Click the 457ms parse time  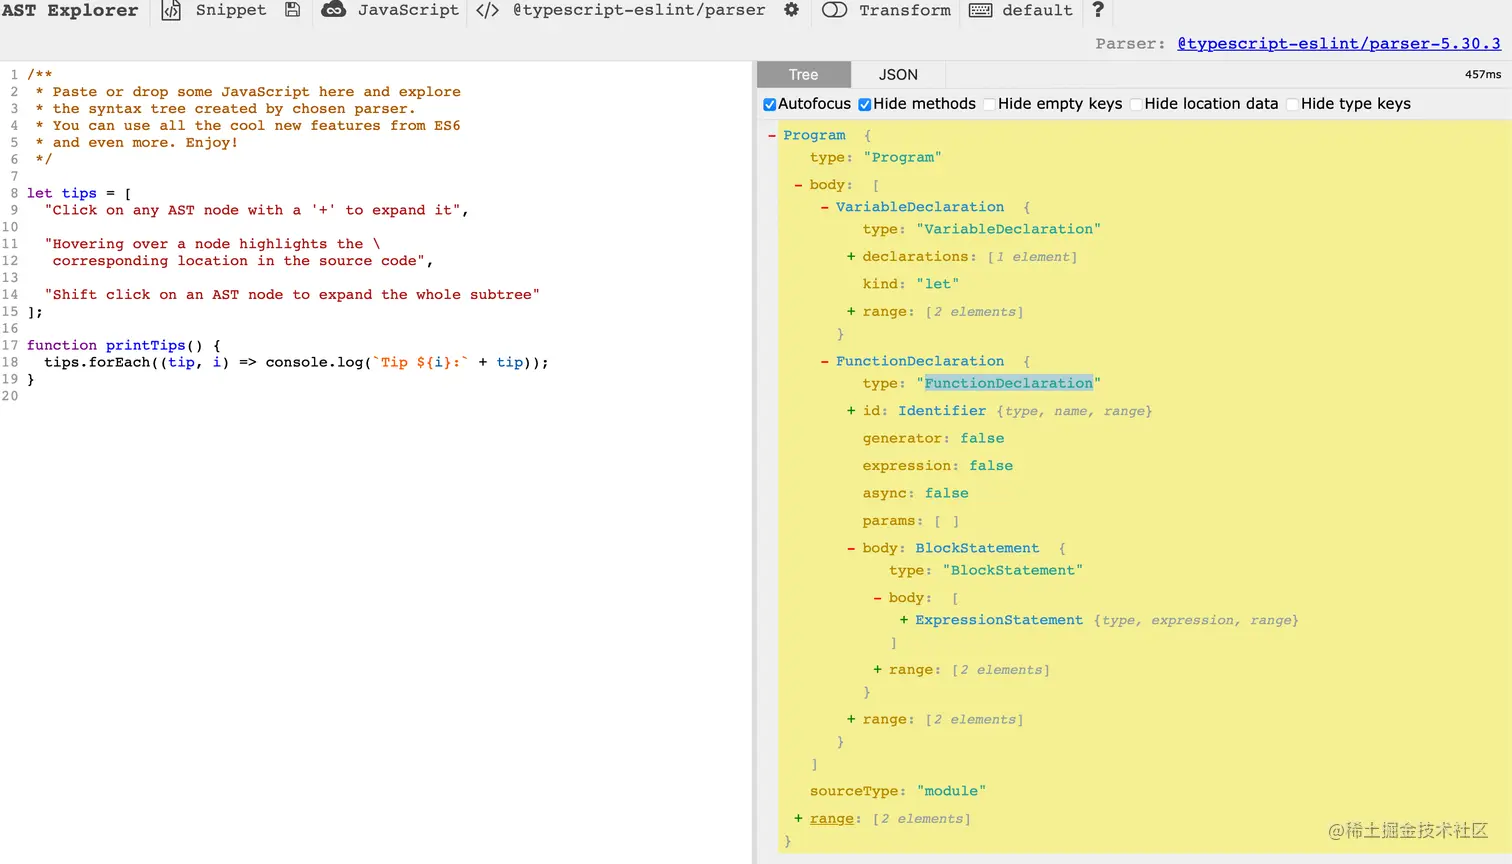pos(1483,75)
